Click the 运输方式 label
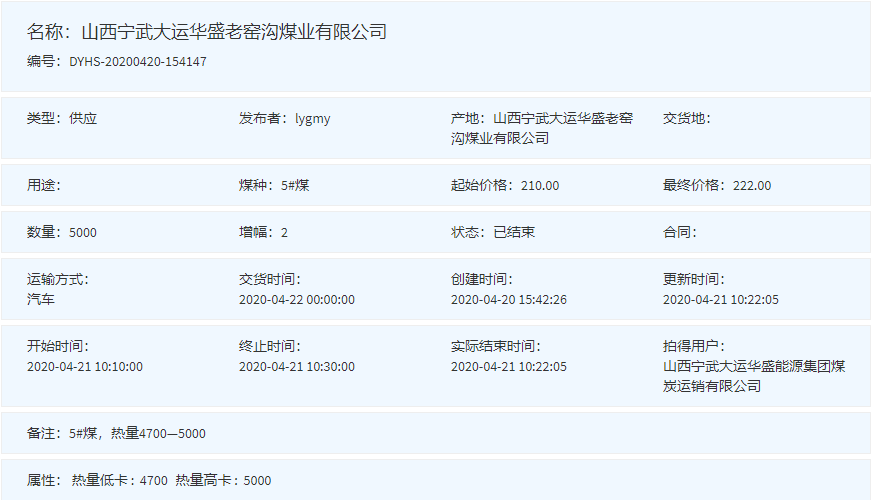Image resolution: width=871 pixels, height=500 pixels. tap(57, 279)
